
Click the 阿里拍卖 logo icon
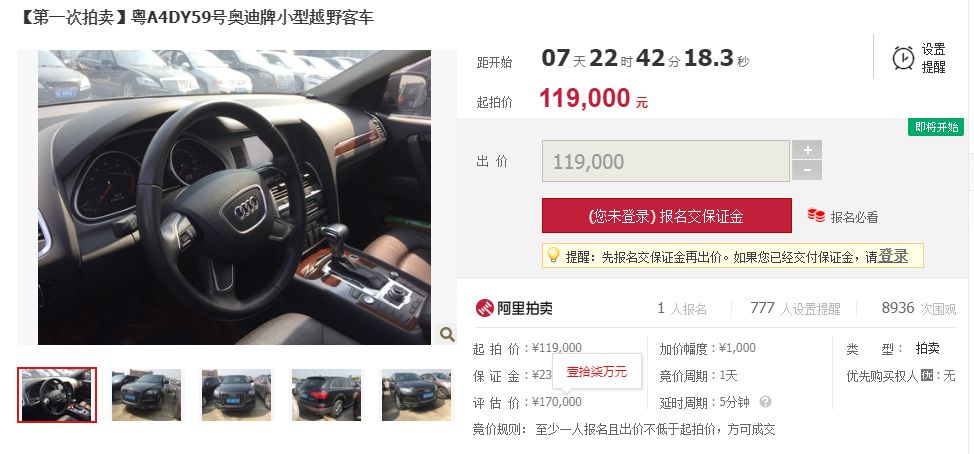[485, 307]
